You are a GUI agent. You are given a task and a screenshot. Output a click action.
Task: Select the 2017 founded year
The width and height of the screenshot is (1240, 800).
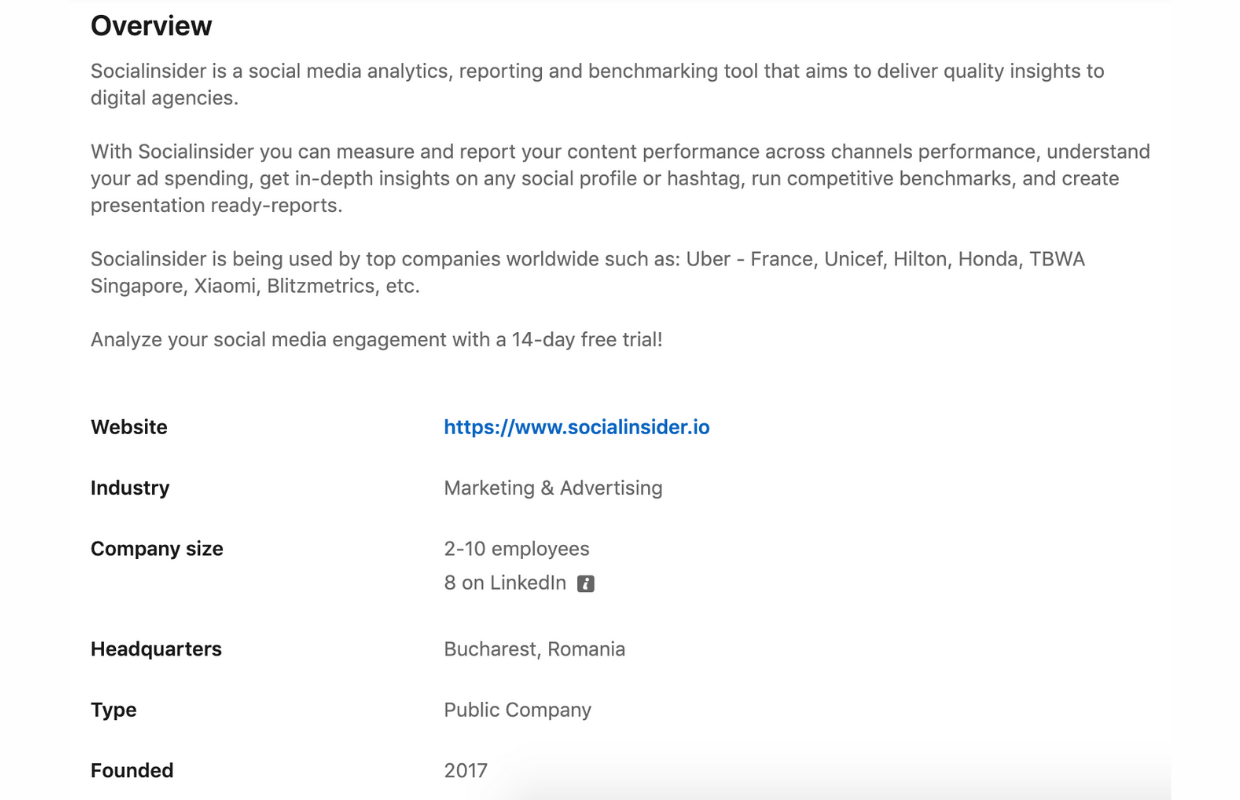466,771
